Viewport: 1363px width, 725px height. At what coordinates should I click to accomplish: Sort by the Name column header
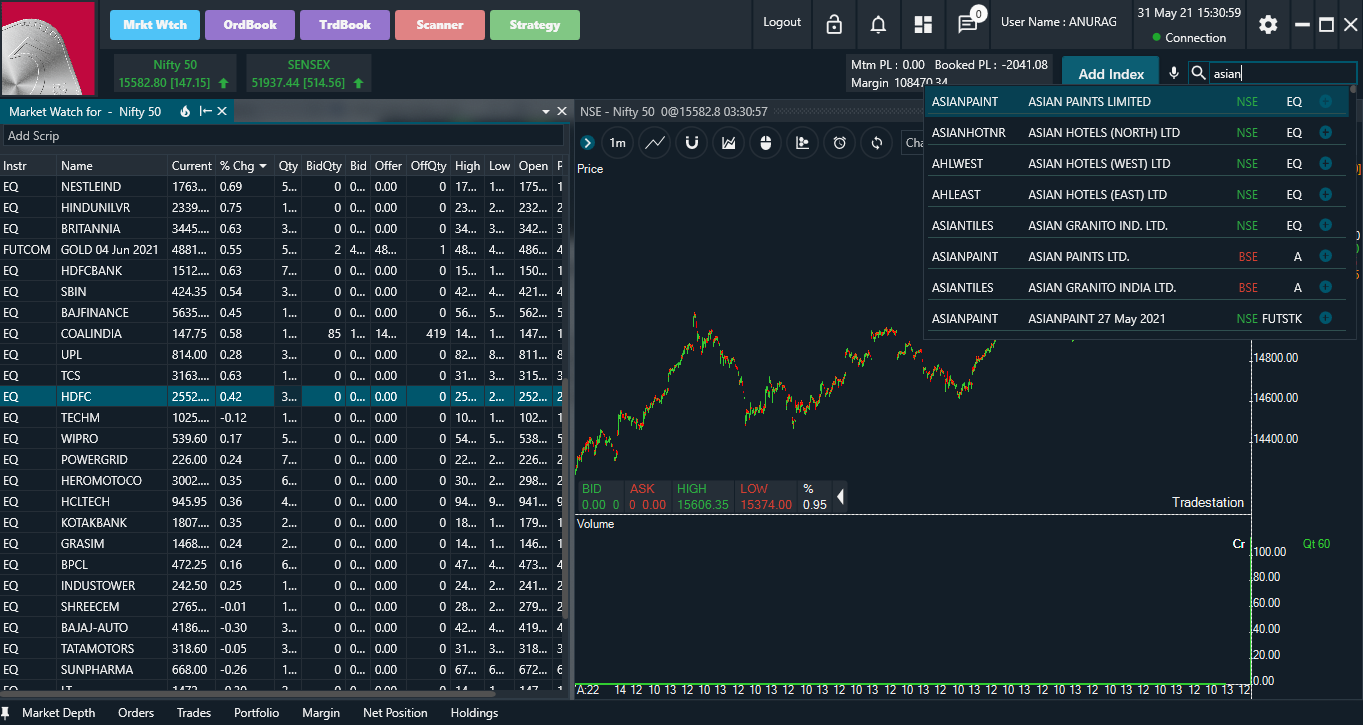(x=112, y=166)
